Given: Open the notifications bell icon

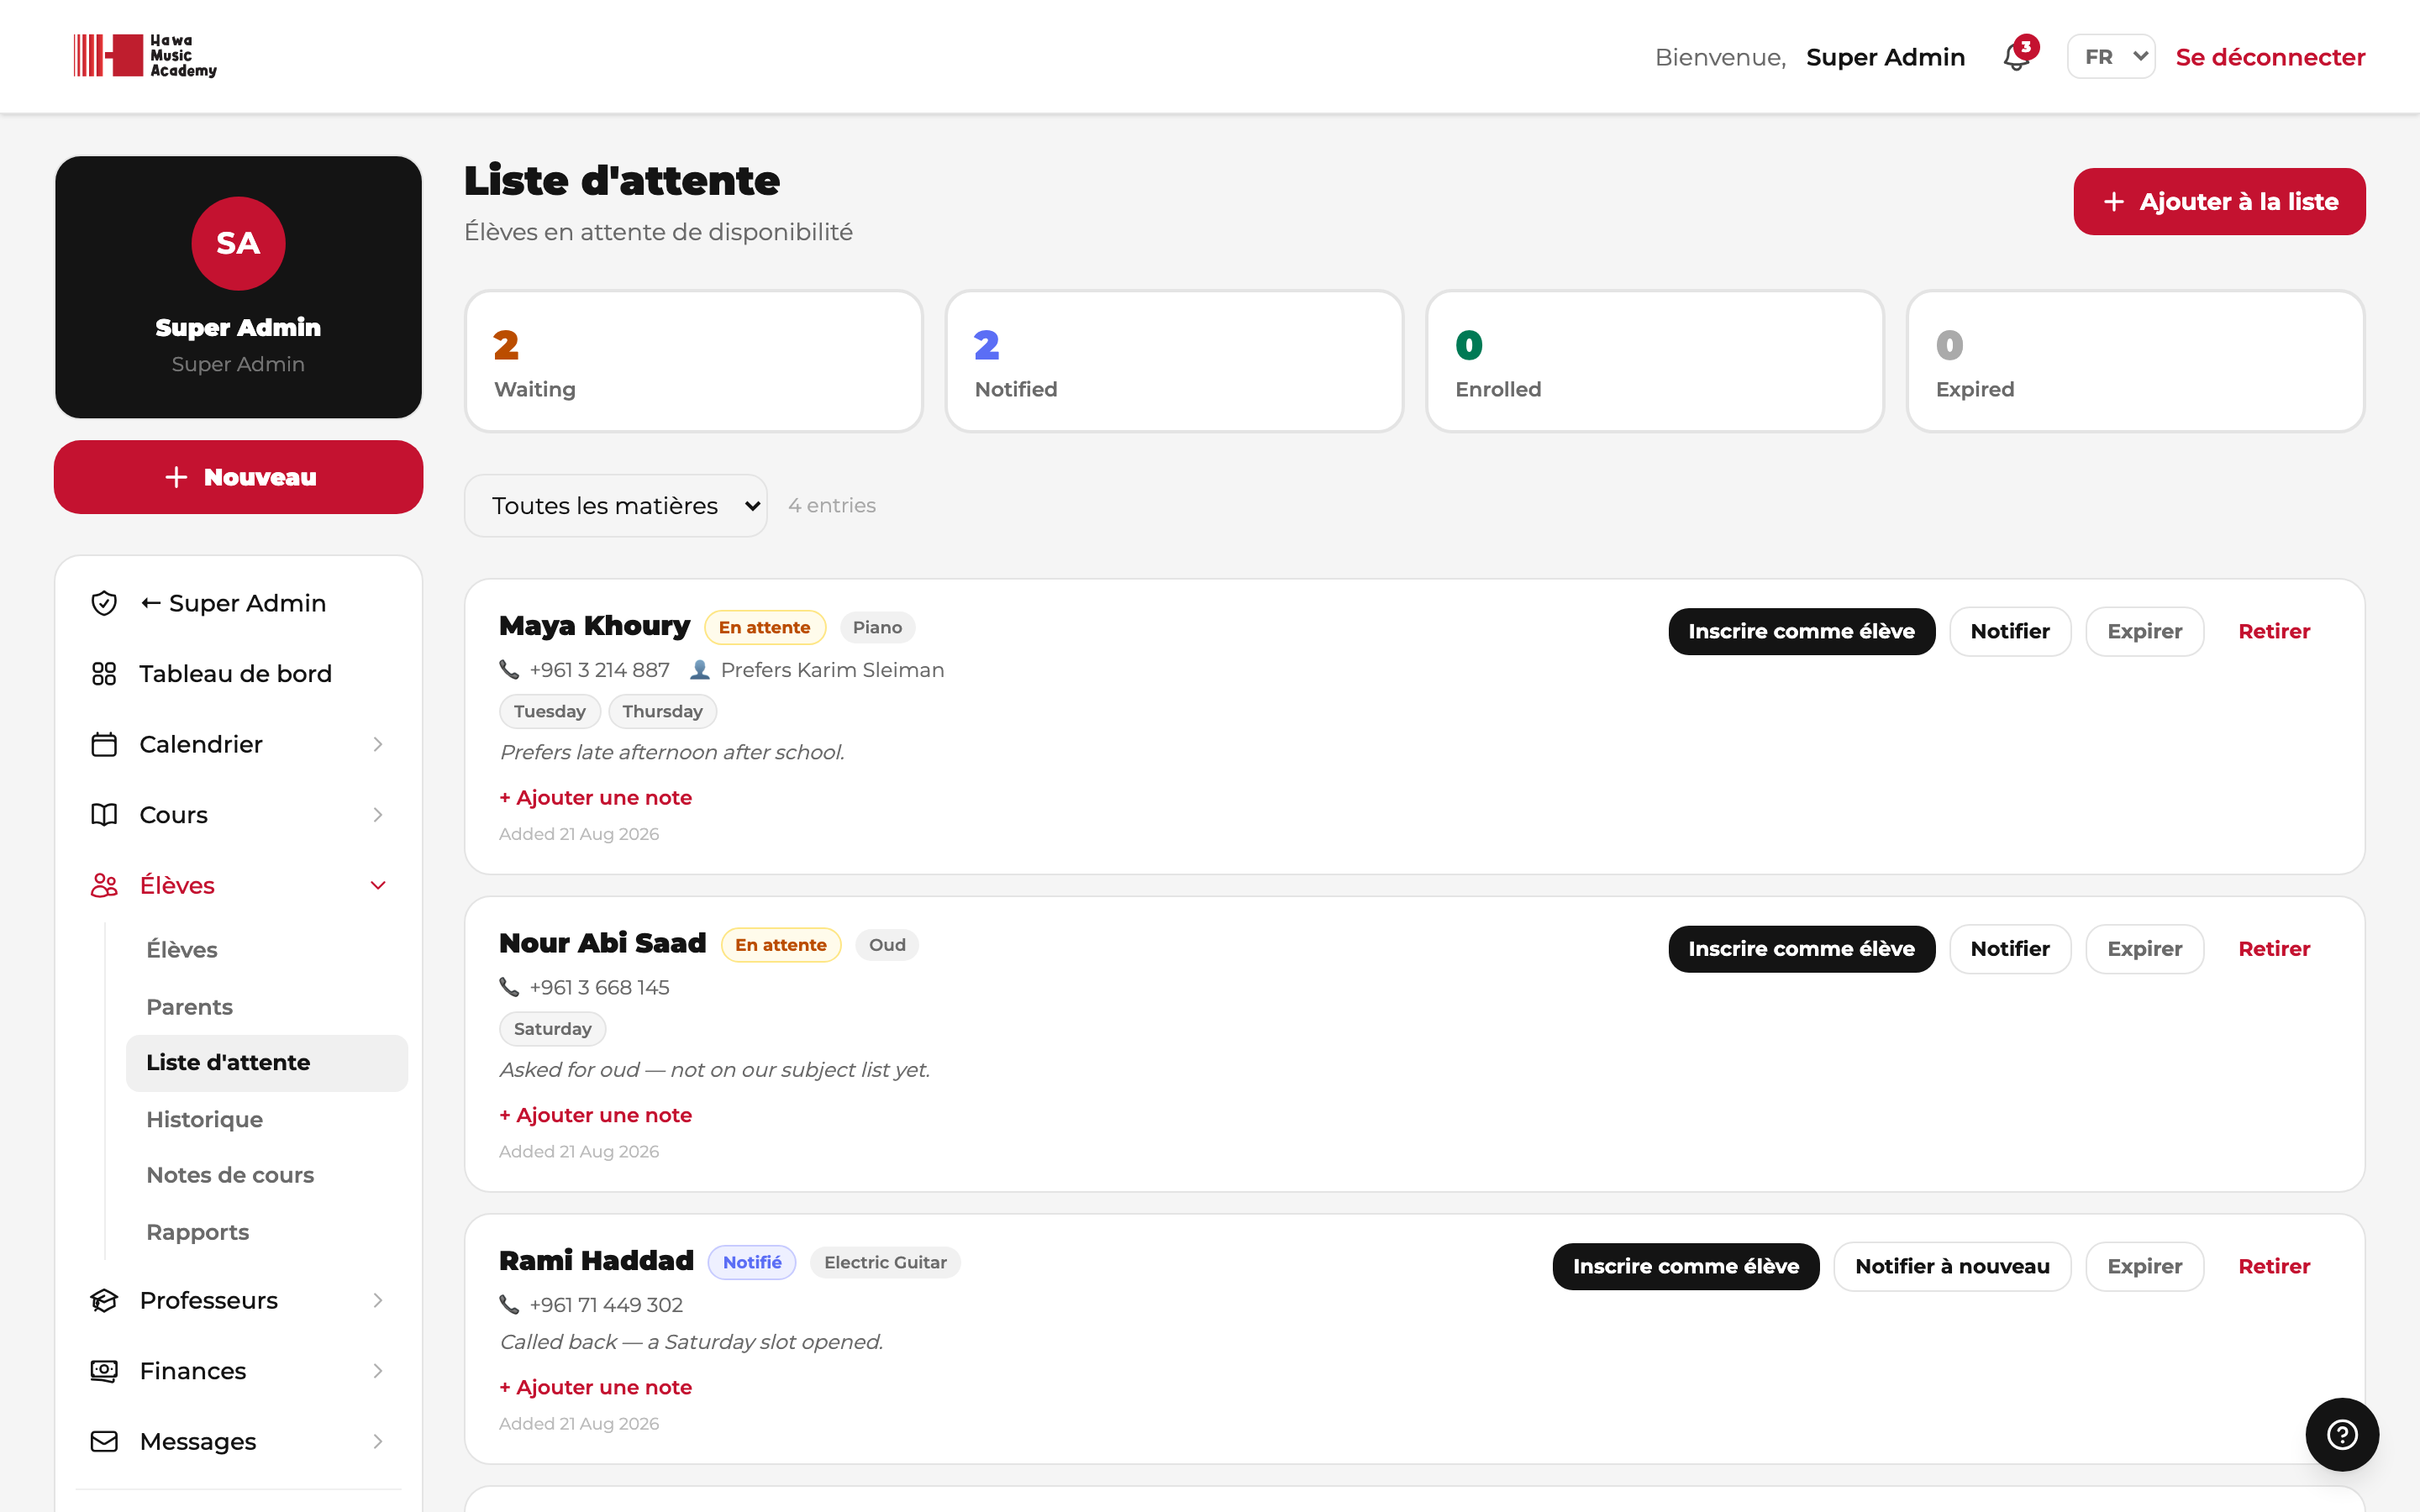Looking at the screenshot, I should tap(2017, 57).
